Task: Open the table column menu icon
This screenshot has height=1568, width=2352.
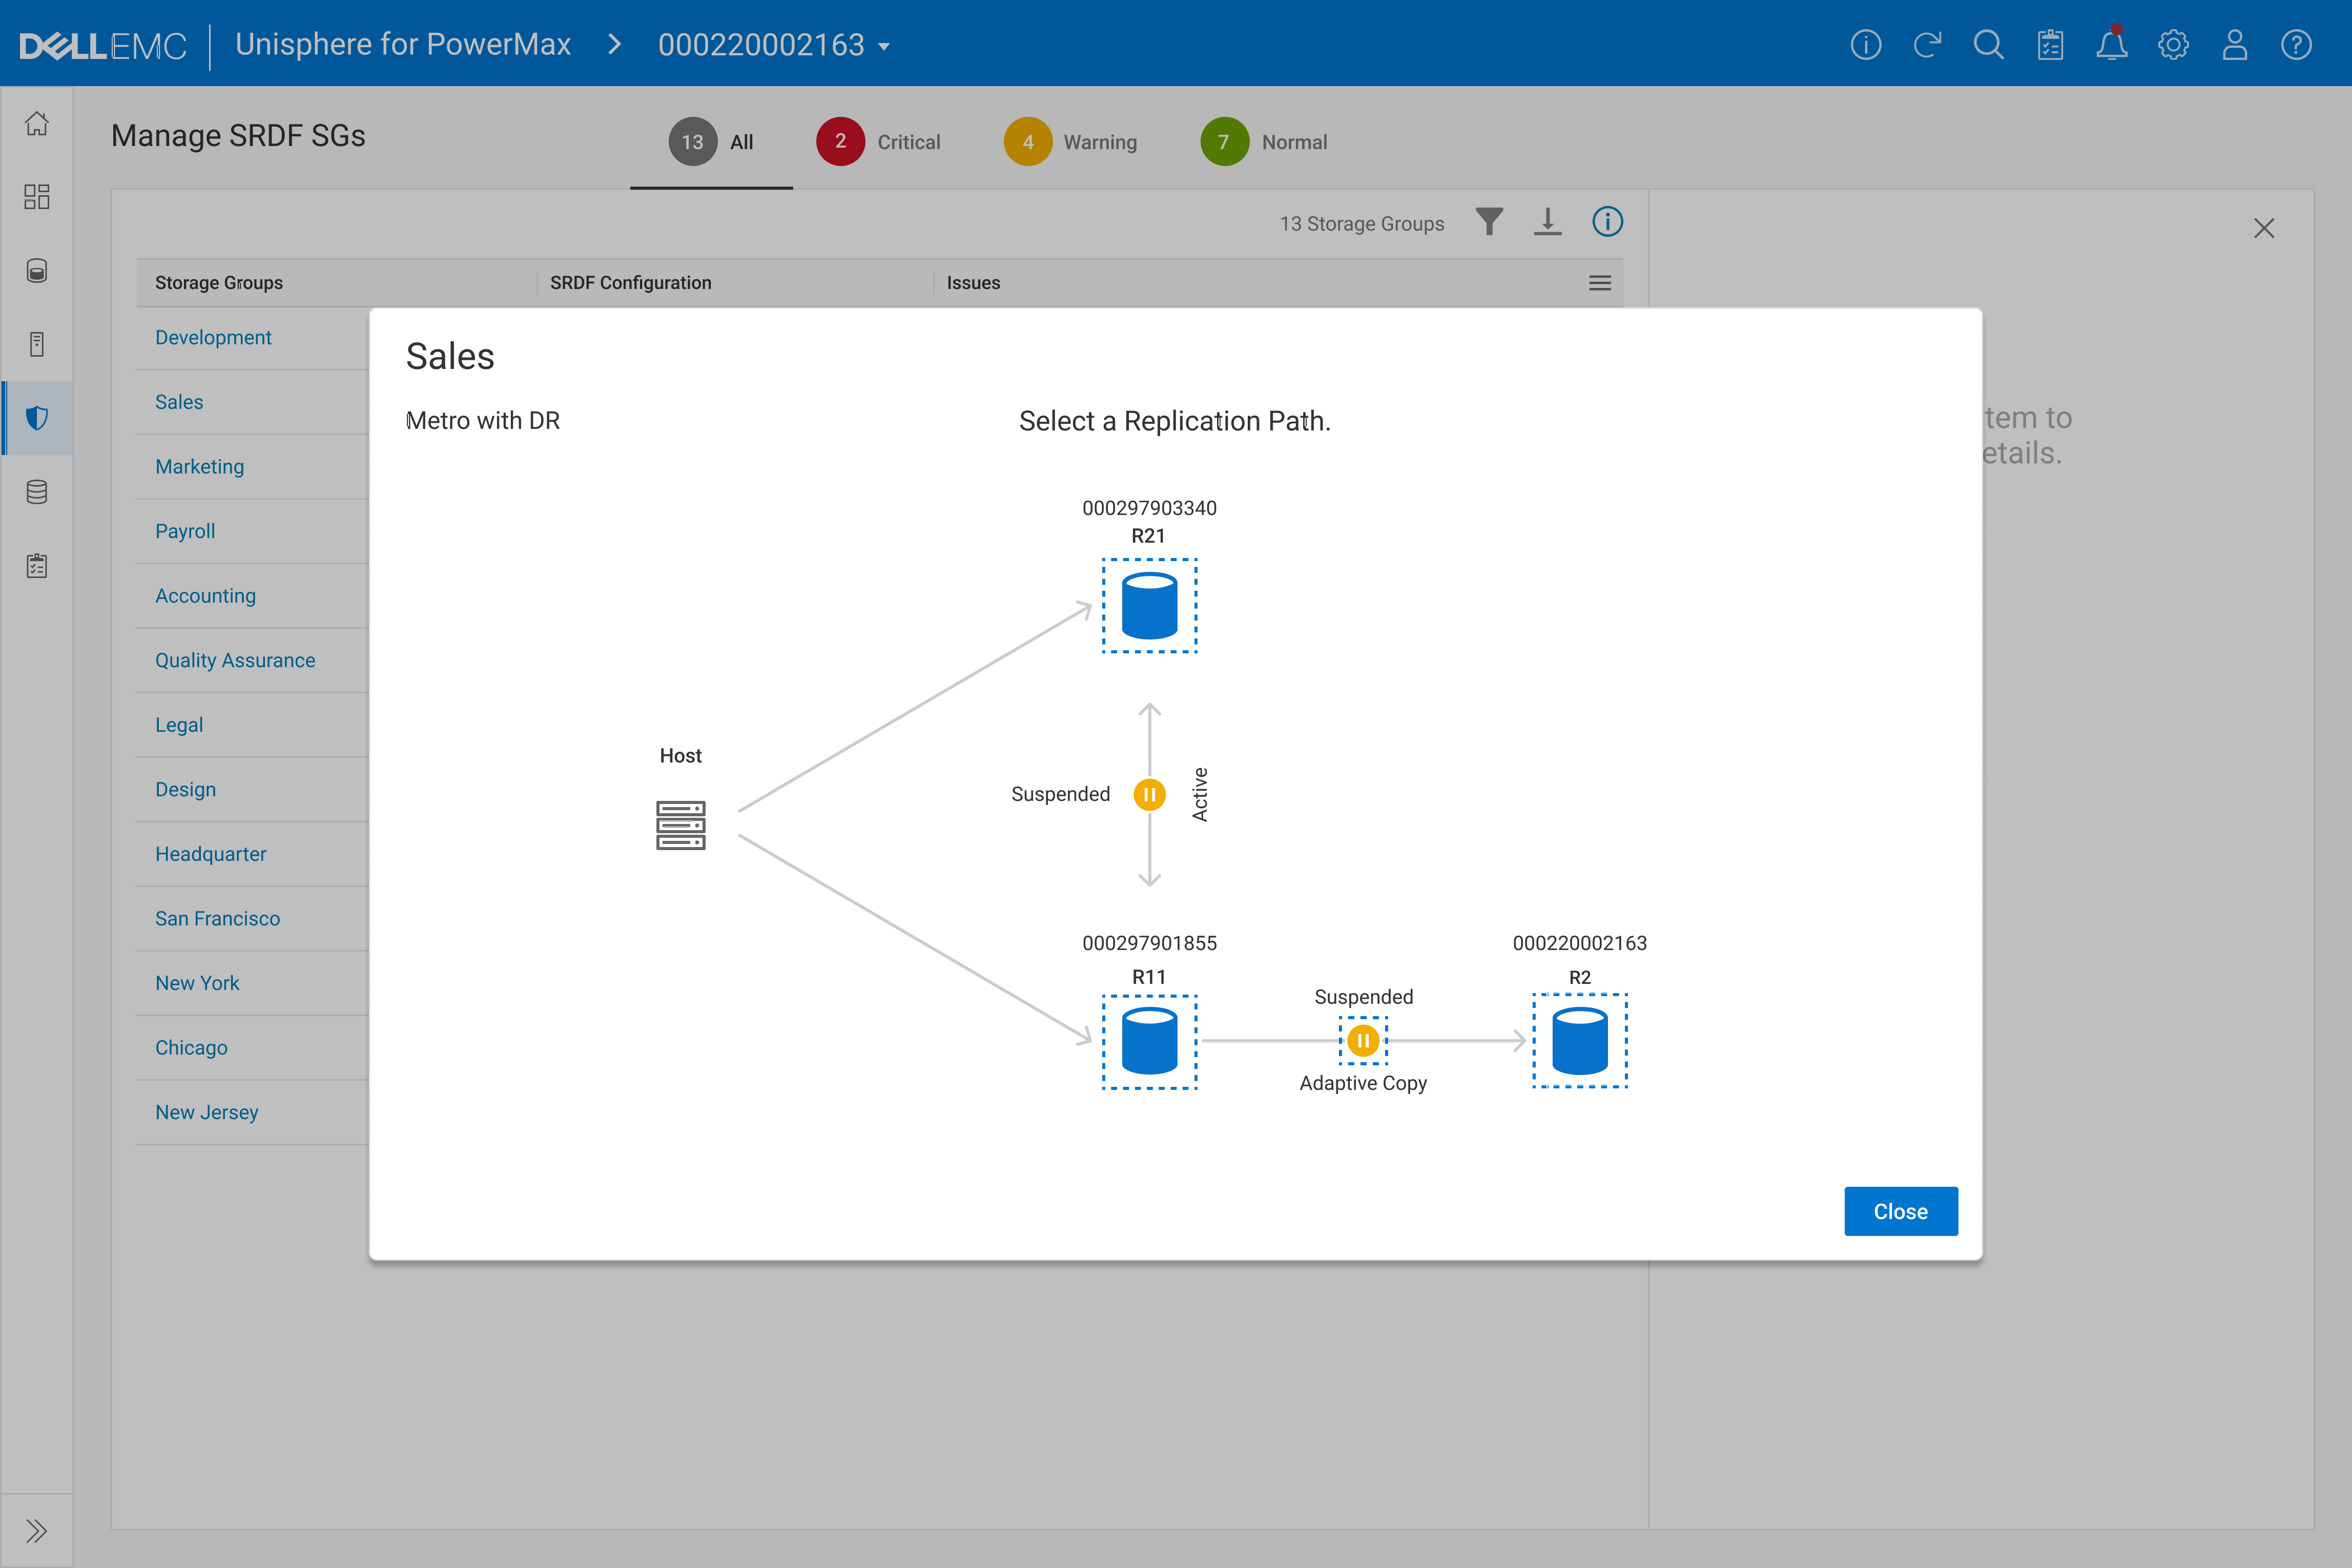Action: point(1599,283)
